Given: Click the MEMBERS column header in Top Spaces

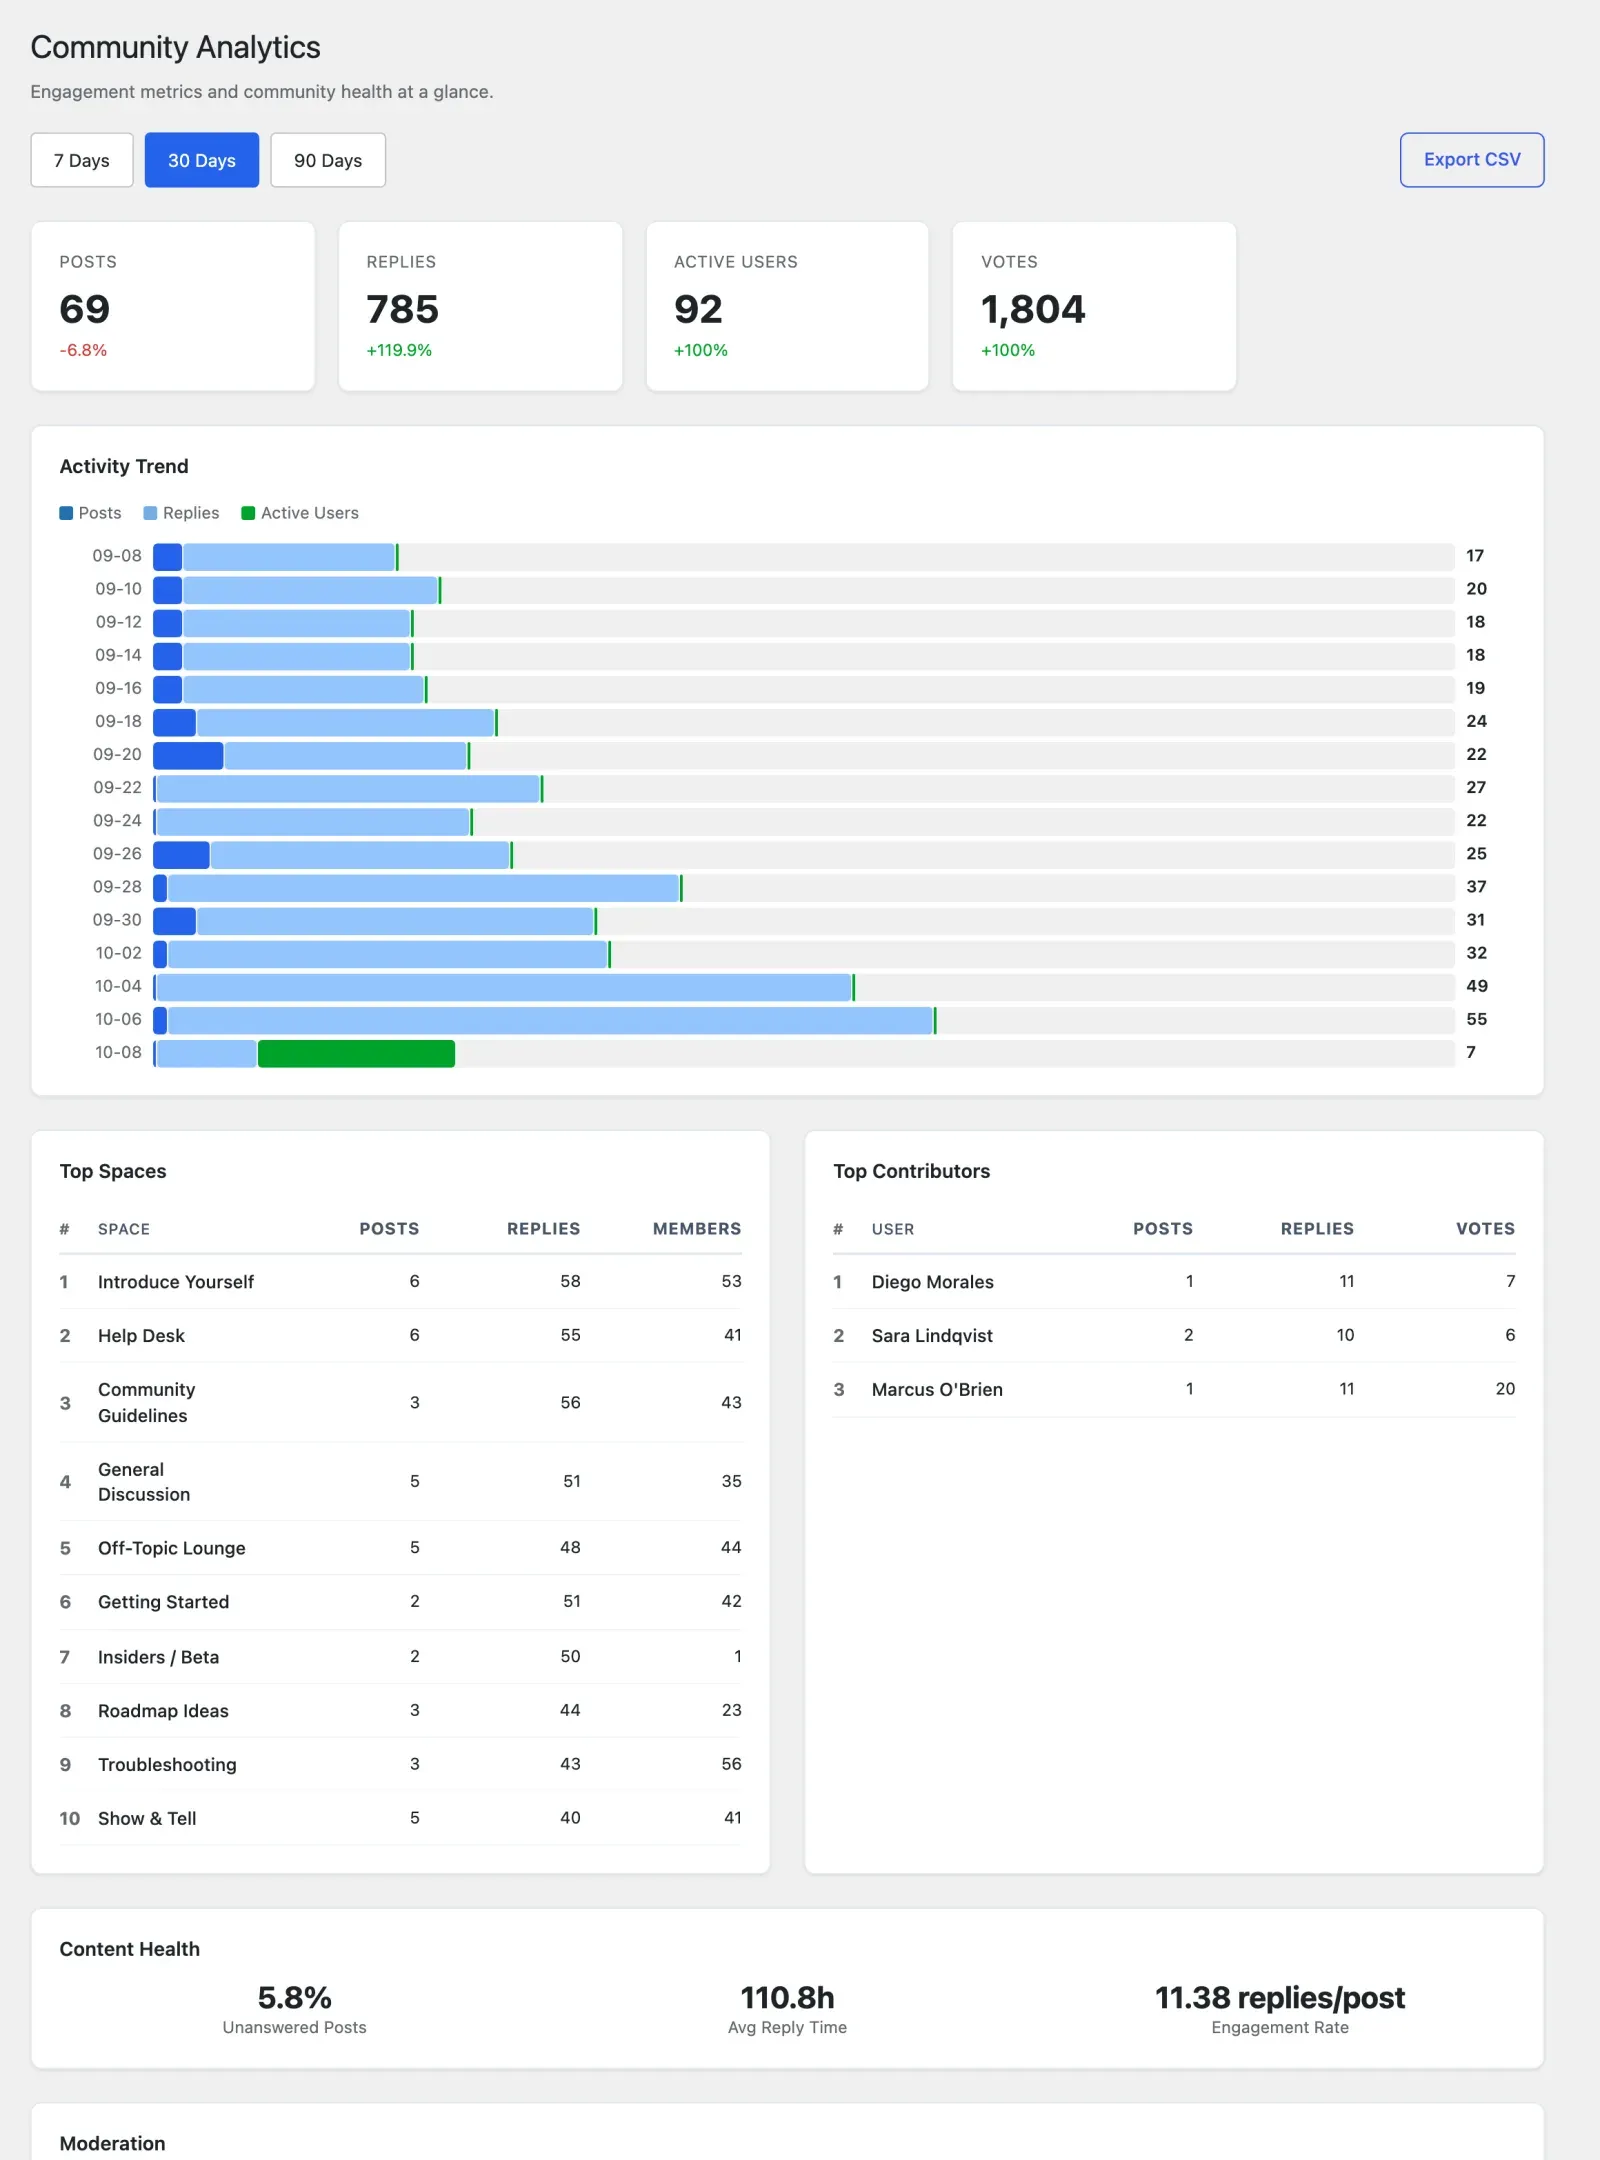Looking at the screenshot, I should click(x=697, y=1229).
